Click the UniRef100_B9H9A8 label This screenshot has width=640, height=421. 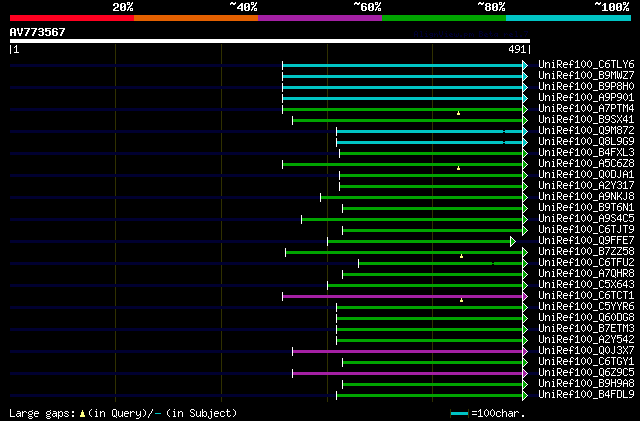[x=586, y=384]
